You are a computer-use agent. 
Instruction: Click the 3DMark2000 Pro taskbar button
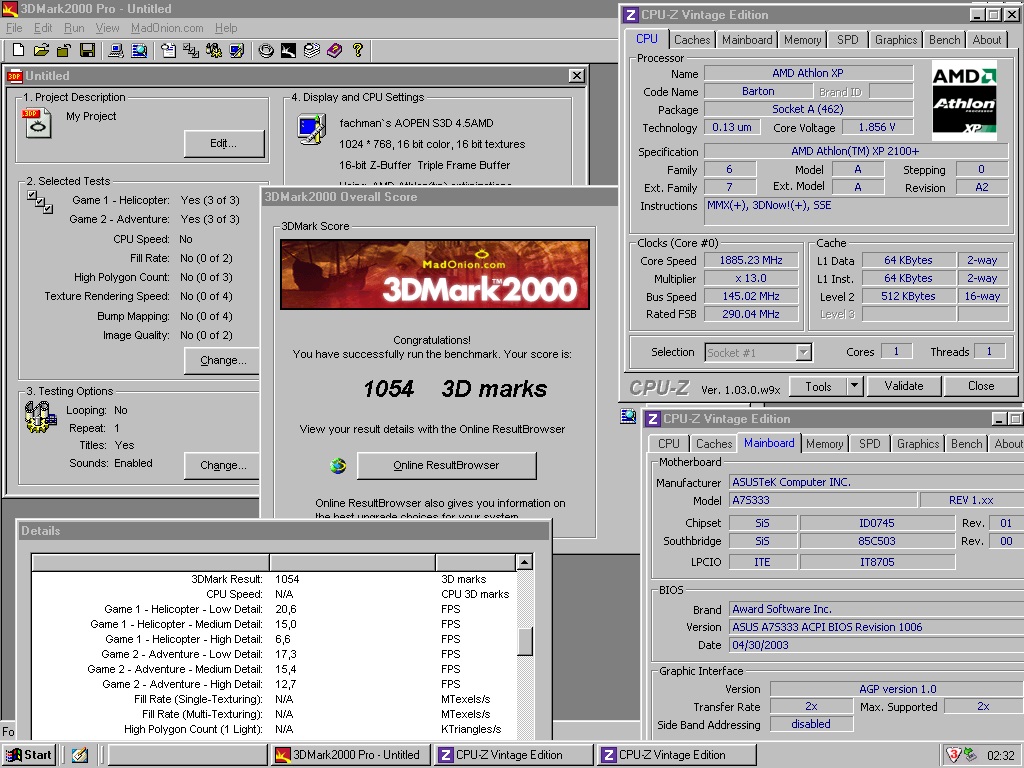coord(349,755)
